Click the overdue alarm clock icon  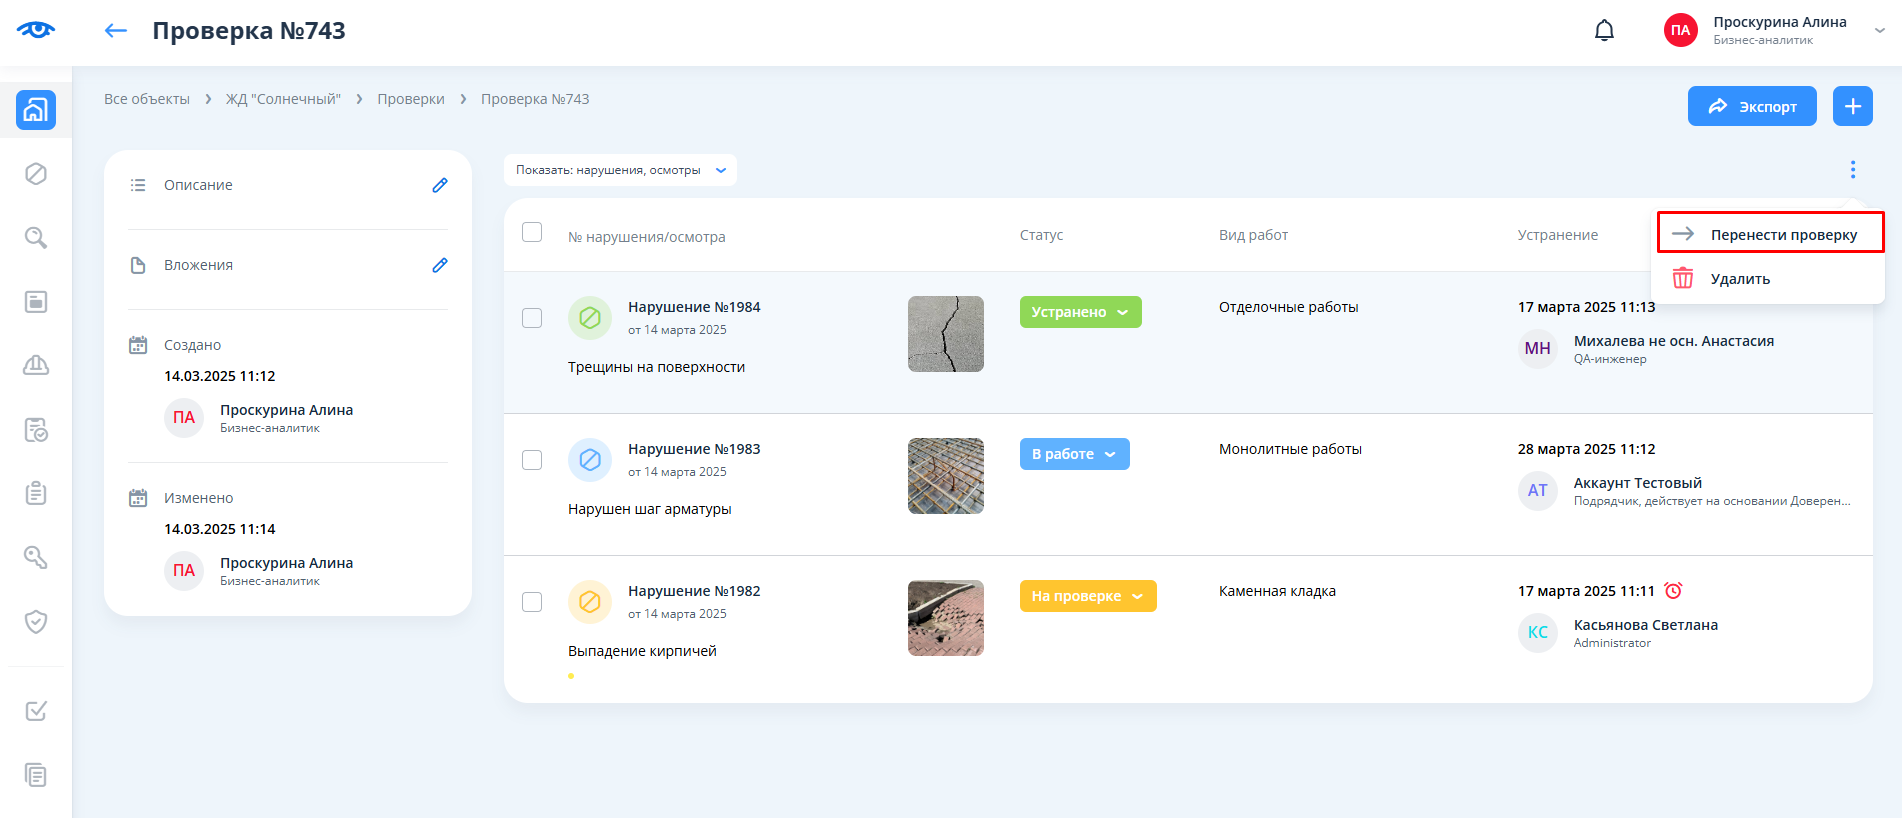pos(1673,591)
